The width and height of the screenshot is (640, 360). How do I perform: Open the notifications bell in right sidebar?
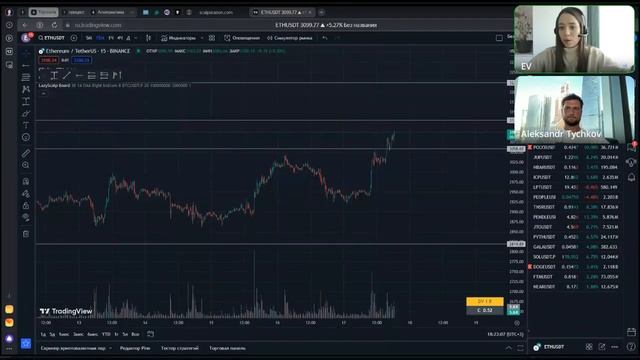click(631, 178)
